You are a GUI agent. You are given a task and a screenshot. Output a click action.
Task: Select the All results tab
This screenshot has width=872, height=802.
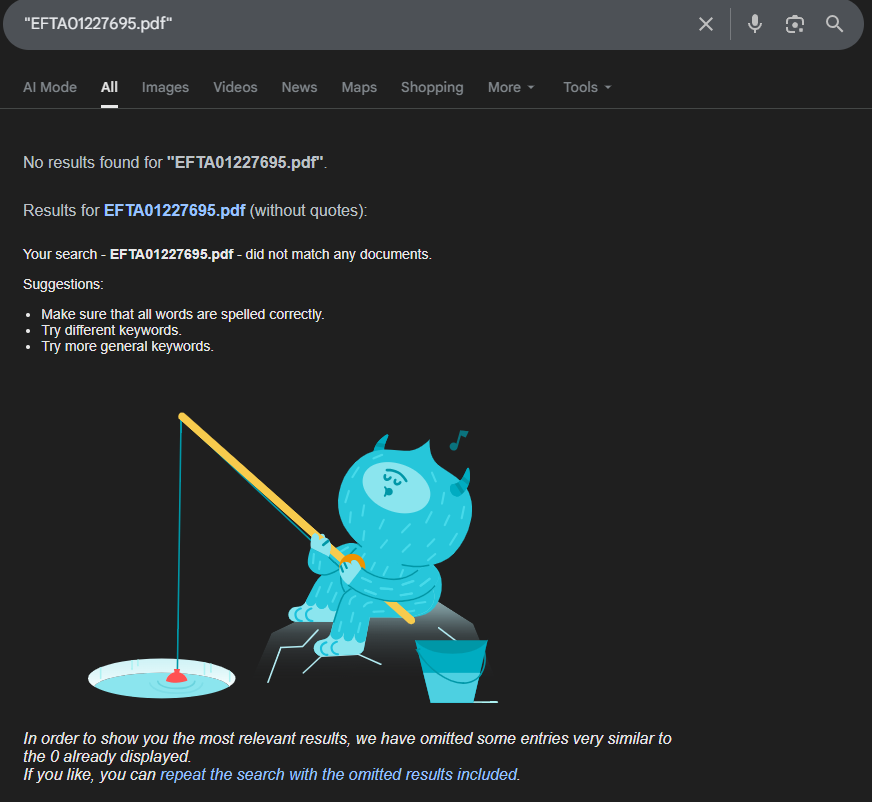109,87
